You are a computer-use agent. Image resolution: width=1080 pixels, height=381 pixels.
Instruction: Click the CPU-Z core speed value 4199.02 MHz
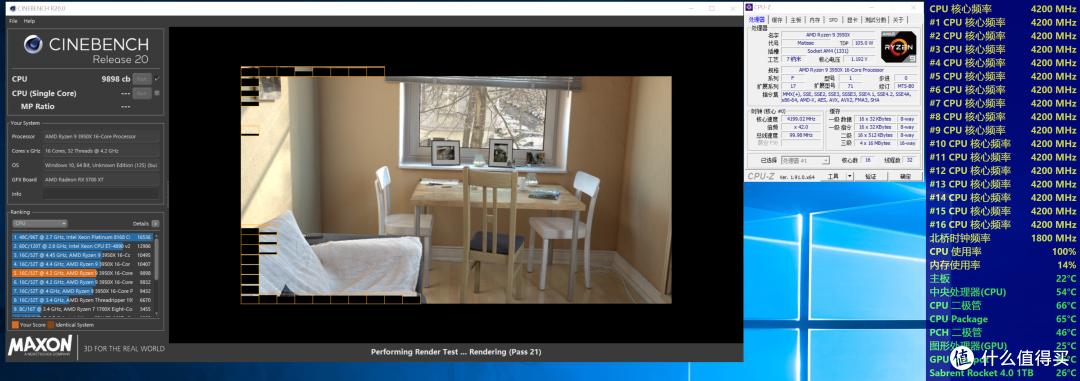pyautogui.click(x=801, y=119)
